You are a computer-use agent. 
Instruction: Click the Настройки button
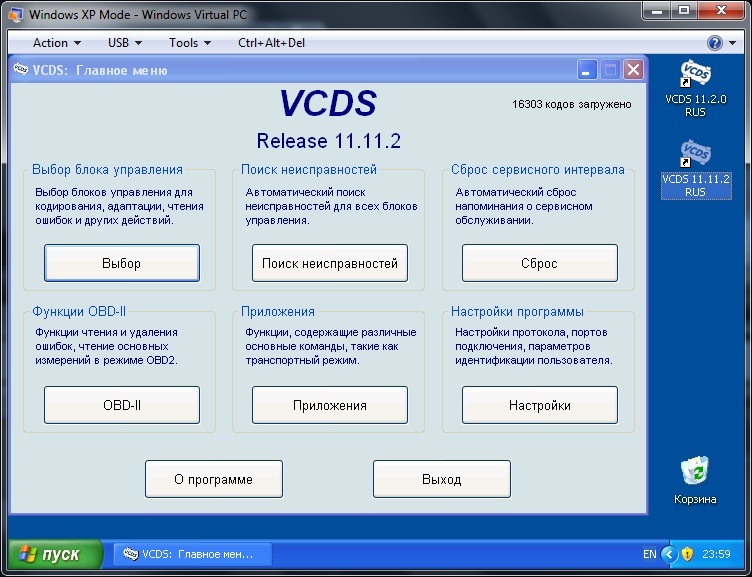point(540,405)
